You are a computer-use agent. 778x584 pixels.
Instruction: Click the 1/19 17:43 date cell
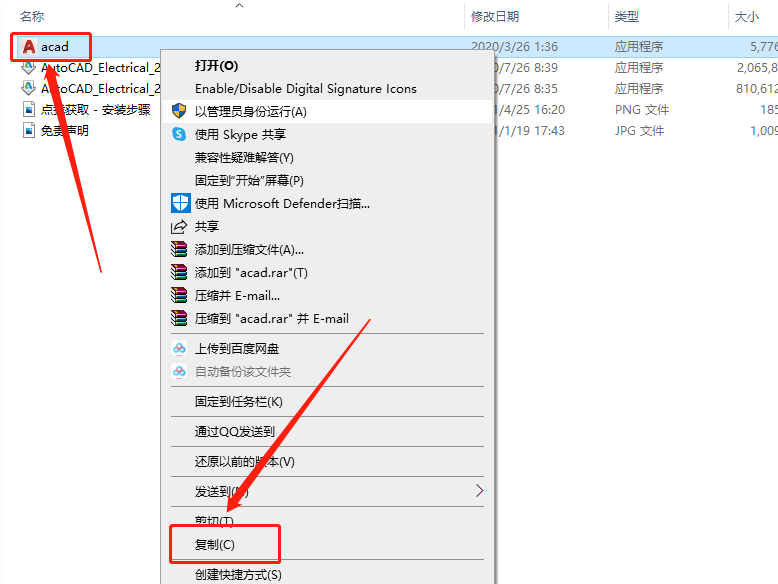530,130
